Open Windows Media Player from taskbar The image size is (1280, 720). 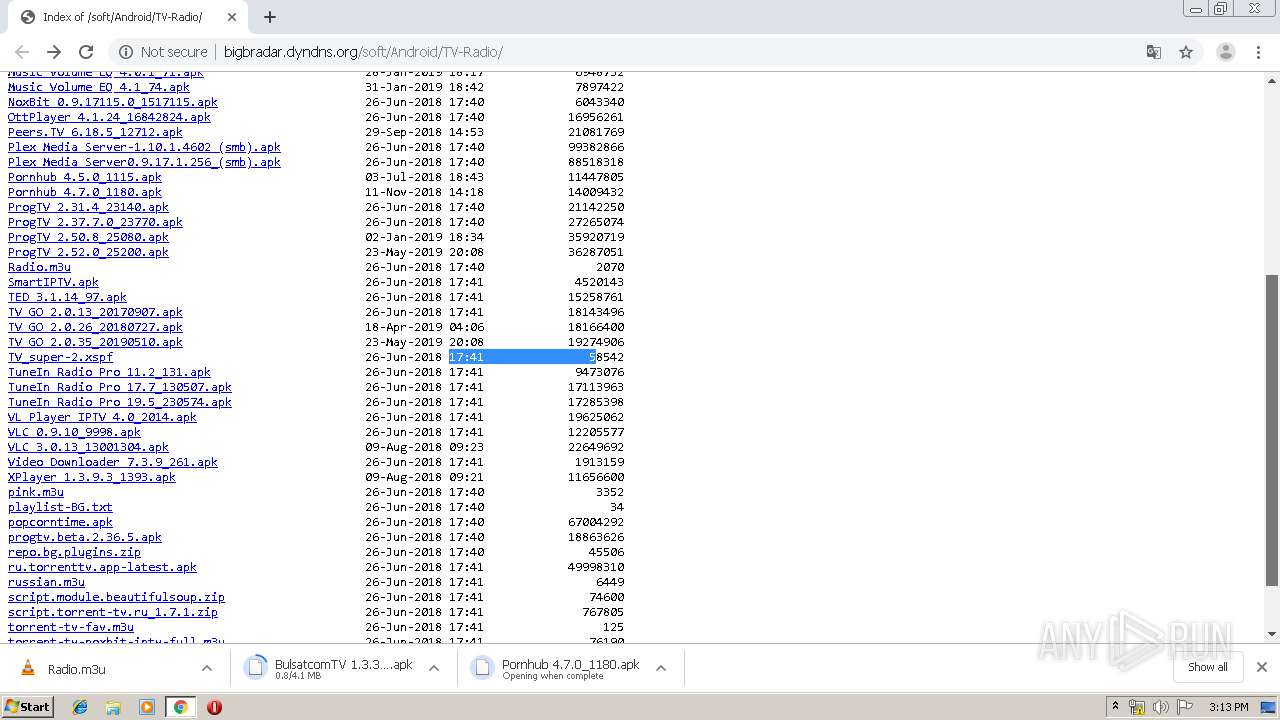click(x=147, y=707)
